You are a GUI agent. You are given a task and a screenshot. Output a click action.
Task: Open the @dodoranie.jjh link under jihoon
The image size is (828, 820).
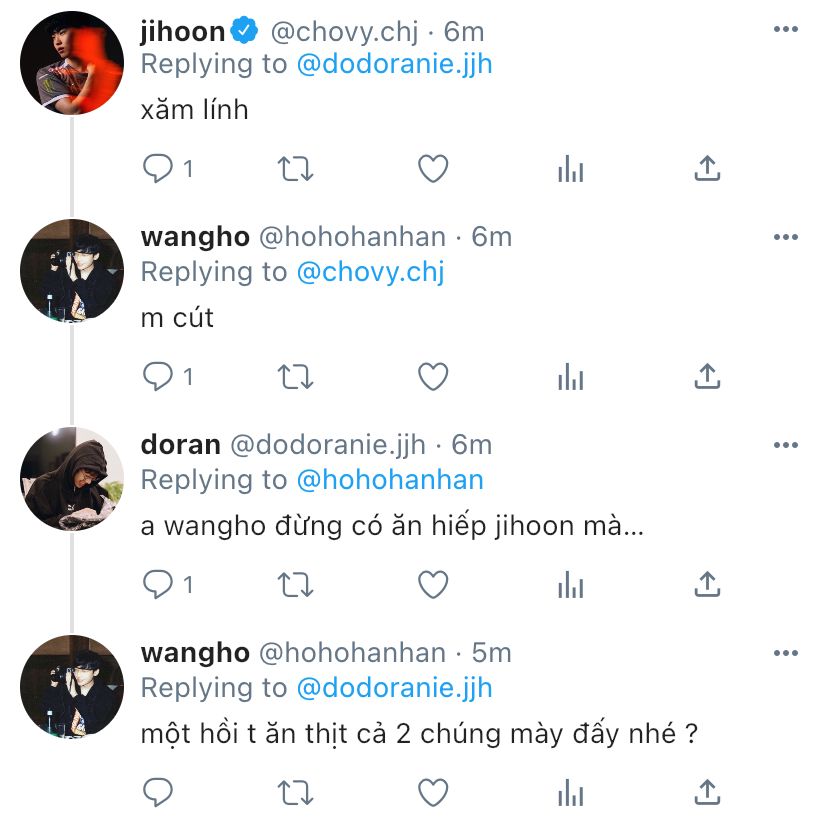coord(395,65)
